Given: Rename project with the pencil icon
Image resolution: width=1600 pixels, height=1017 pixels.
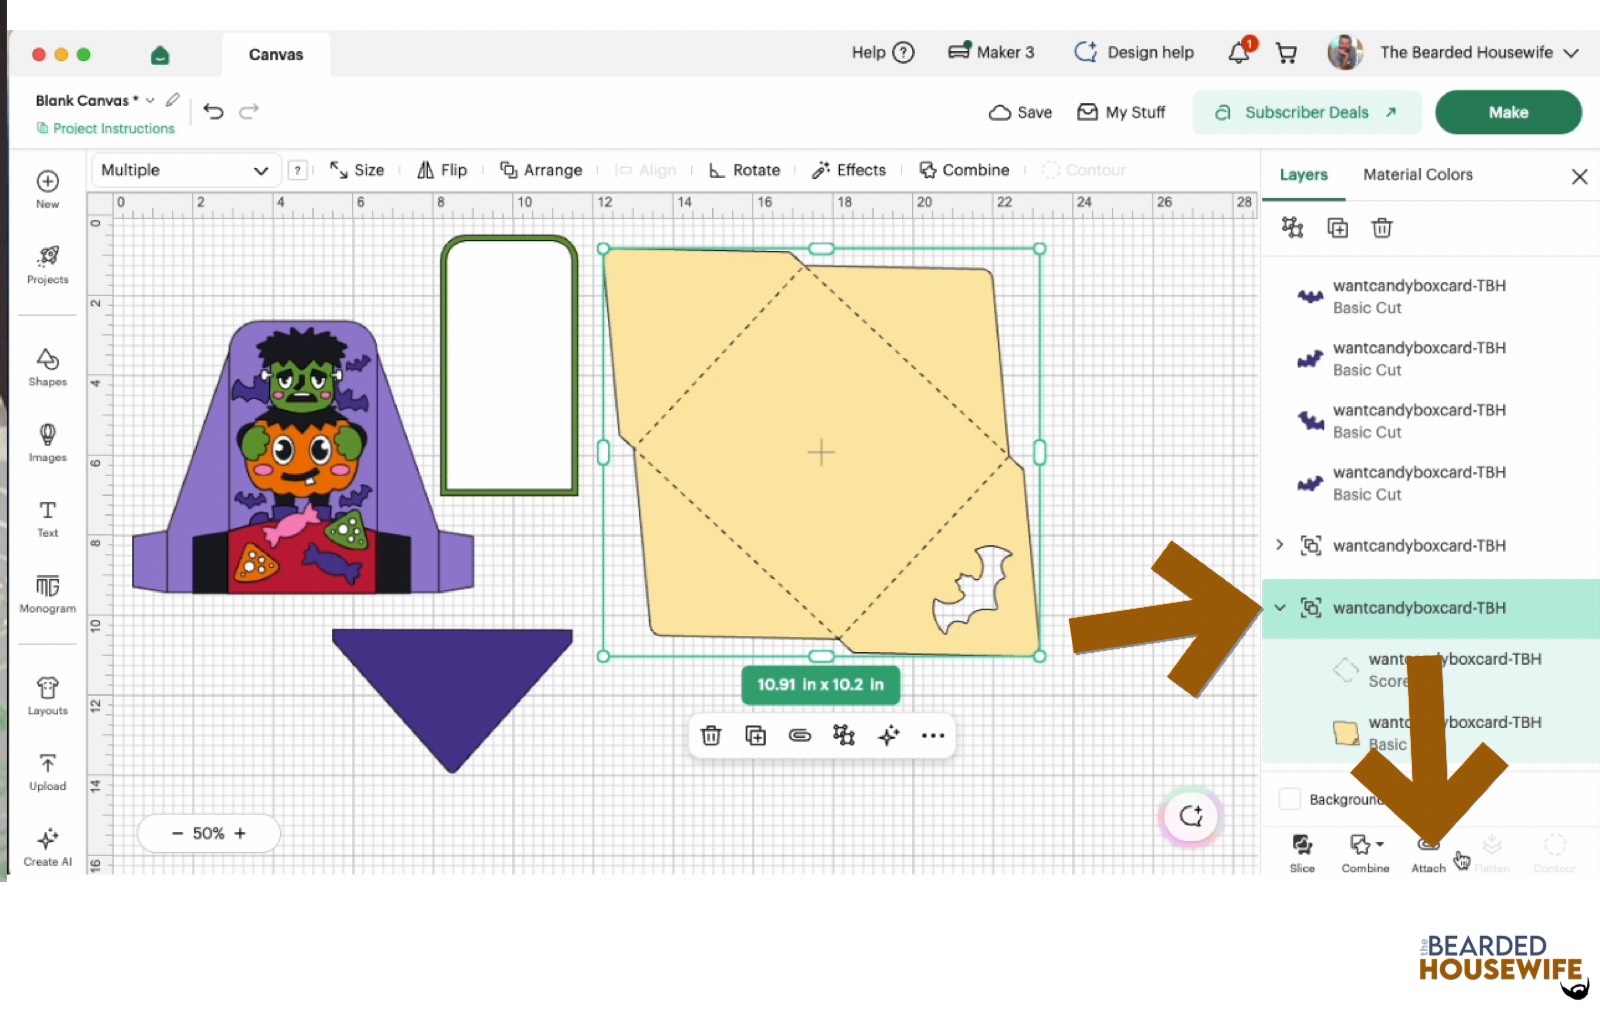Looking at the screenshot, I should click(173, 100).
